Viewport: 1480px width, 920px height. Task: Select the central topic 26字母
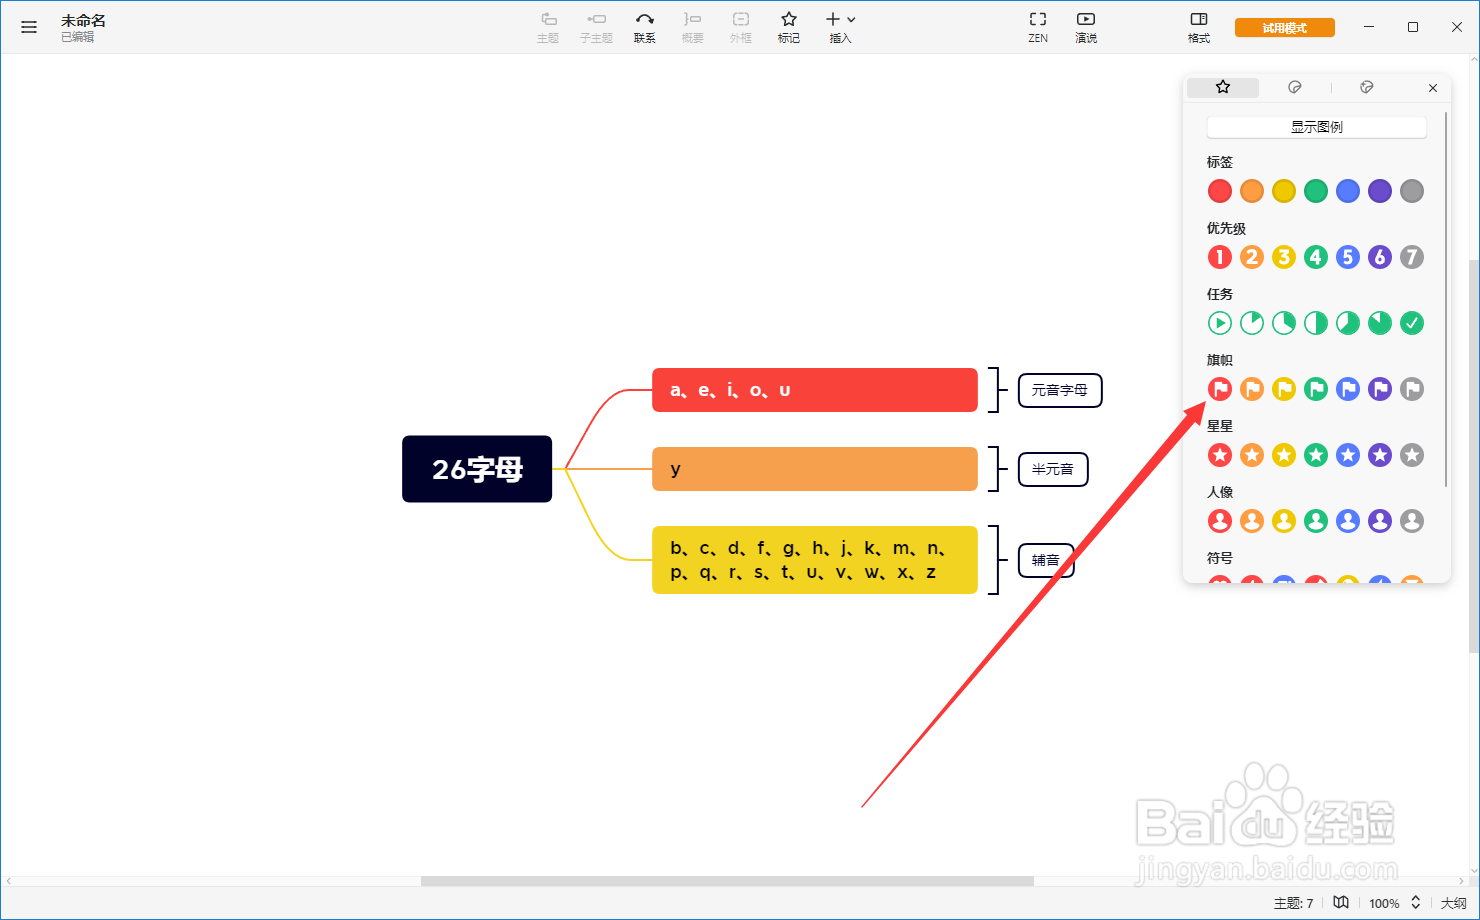point(477,469)
